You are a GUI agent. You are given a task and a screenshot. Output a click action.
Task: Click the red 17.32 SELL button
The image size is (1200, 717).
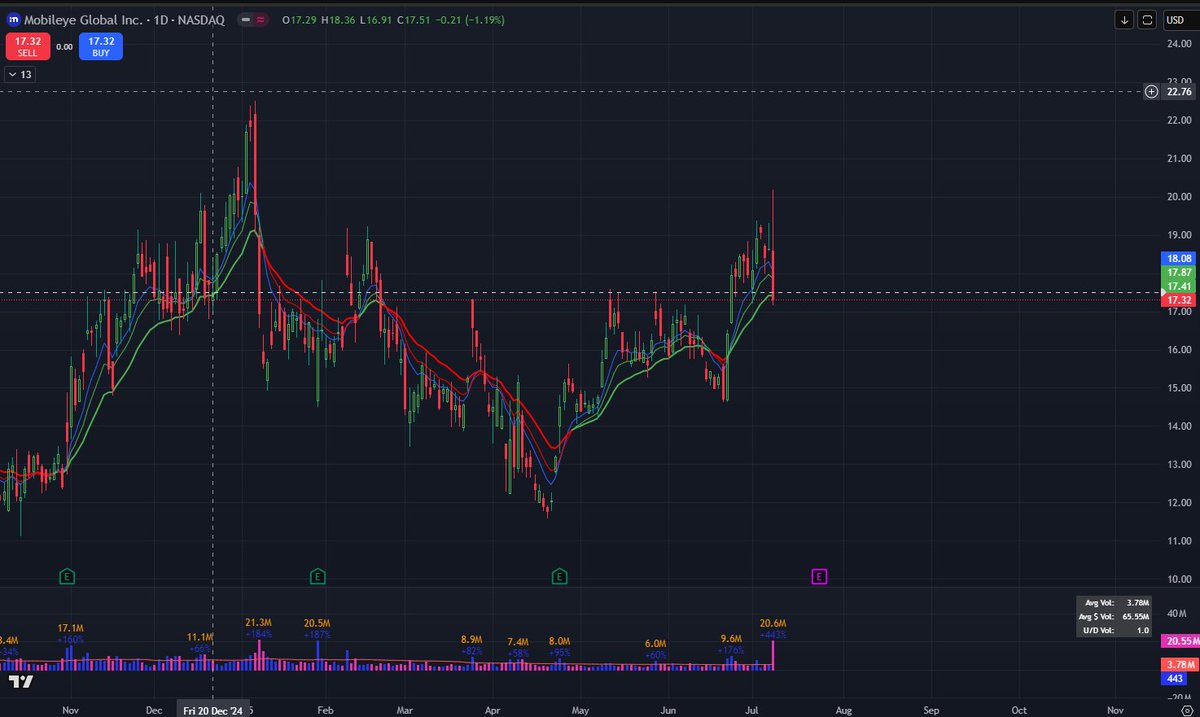point(26,46)
